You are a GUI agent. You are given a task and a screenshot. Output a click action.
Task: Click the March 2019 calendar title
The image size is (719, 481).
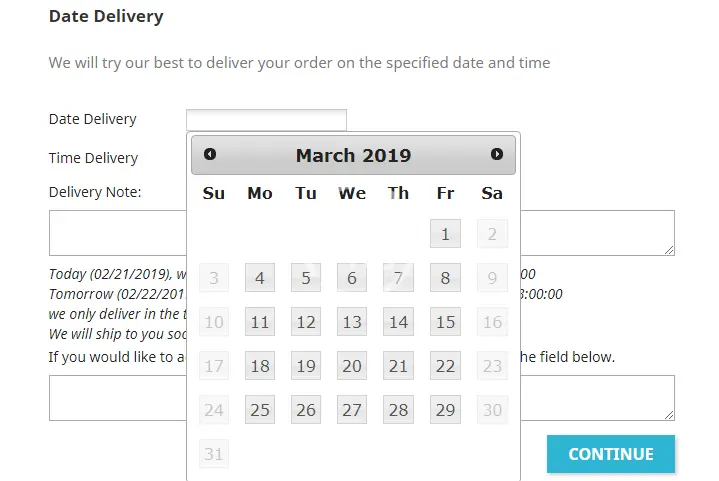(353, 155)
